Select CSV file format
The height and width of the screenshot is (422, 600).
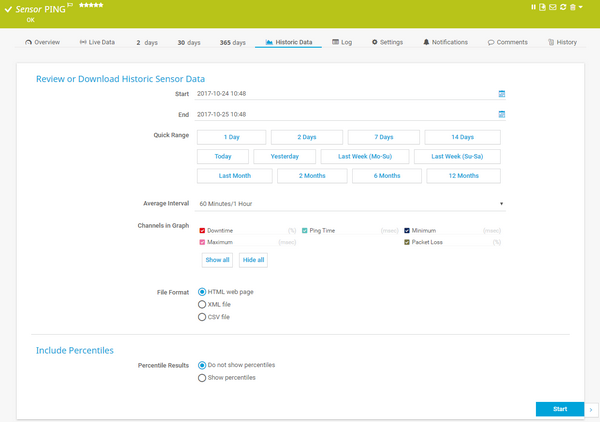202,317
